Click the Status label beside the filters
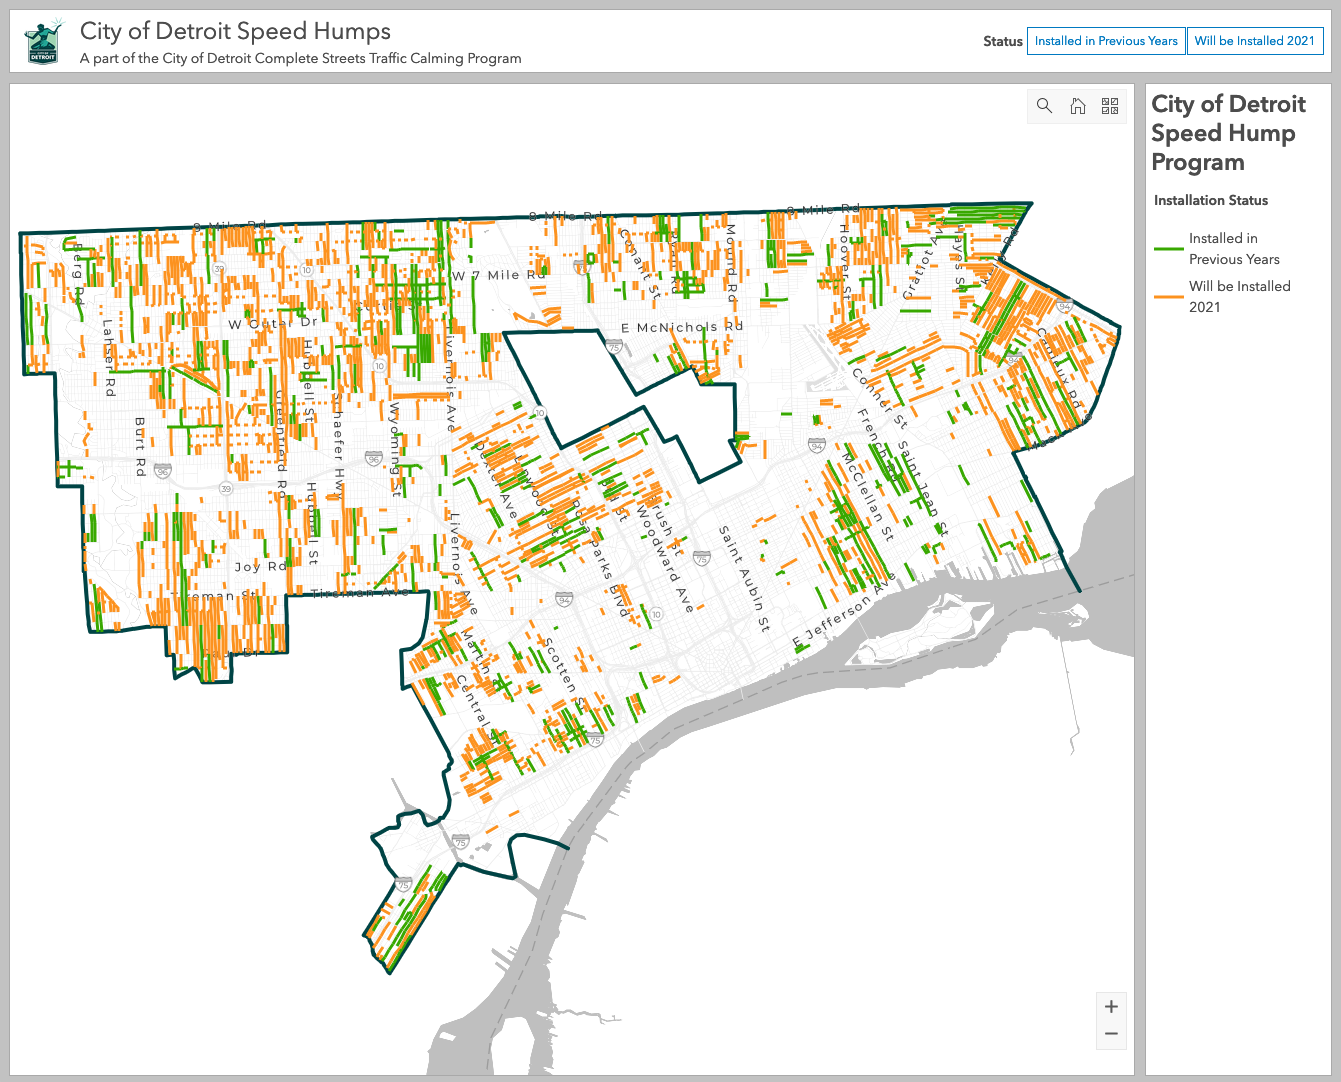This screenshot has height=1082, width=1341. point(1002,41)
